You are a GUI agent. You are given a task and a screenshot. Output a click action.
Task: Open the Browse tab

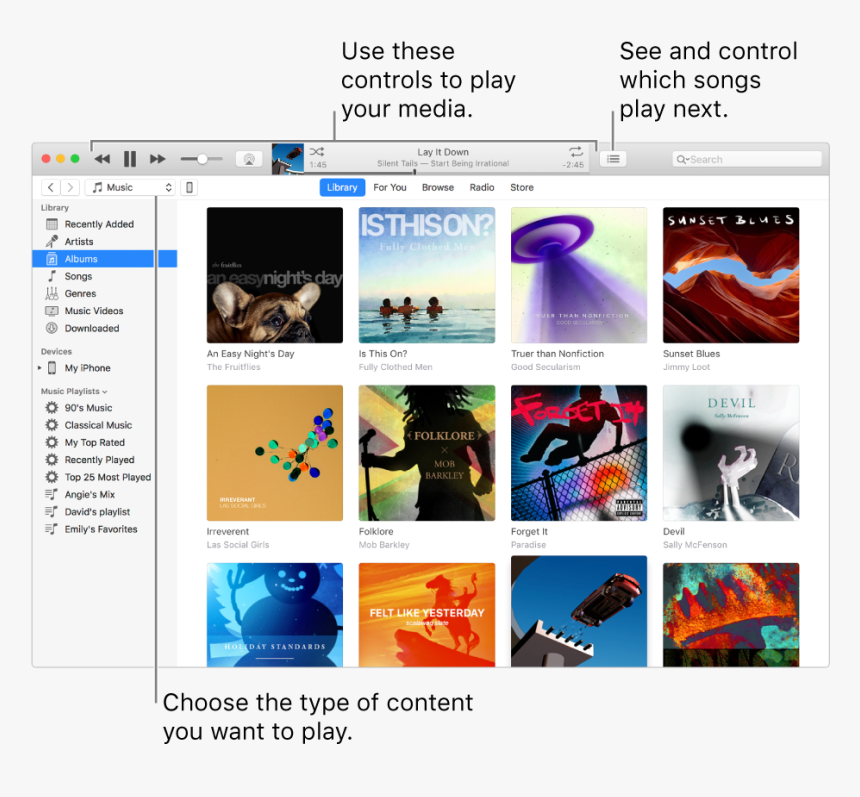tap(438, 188)
